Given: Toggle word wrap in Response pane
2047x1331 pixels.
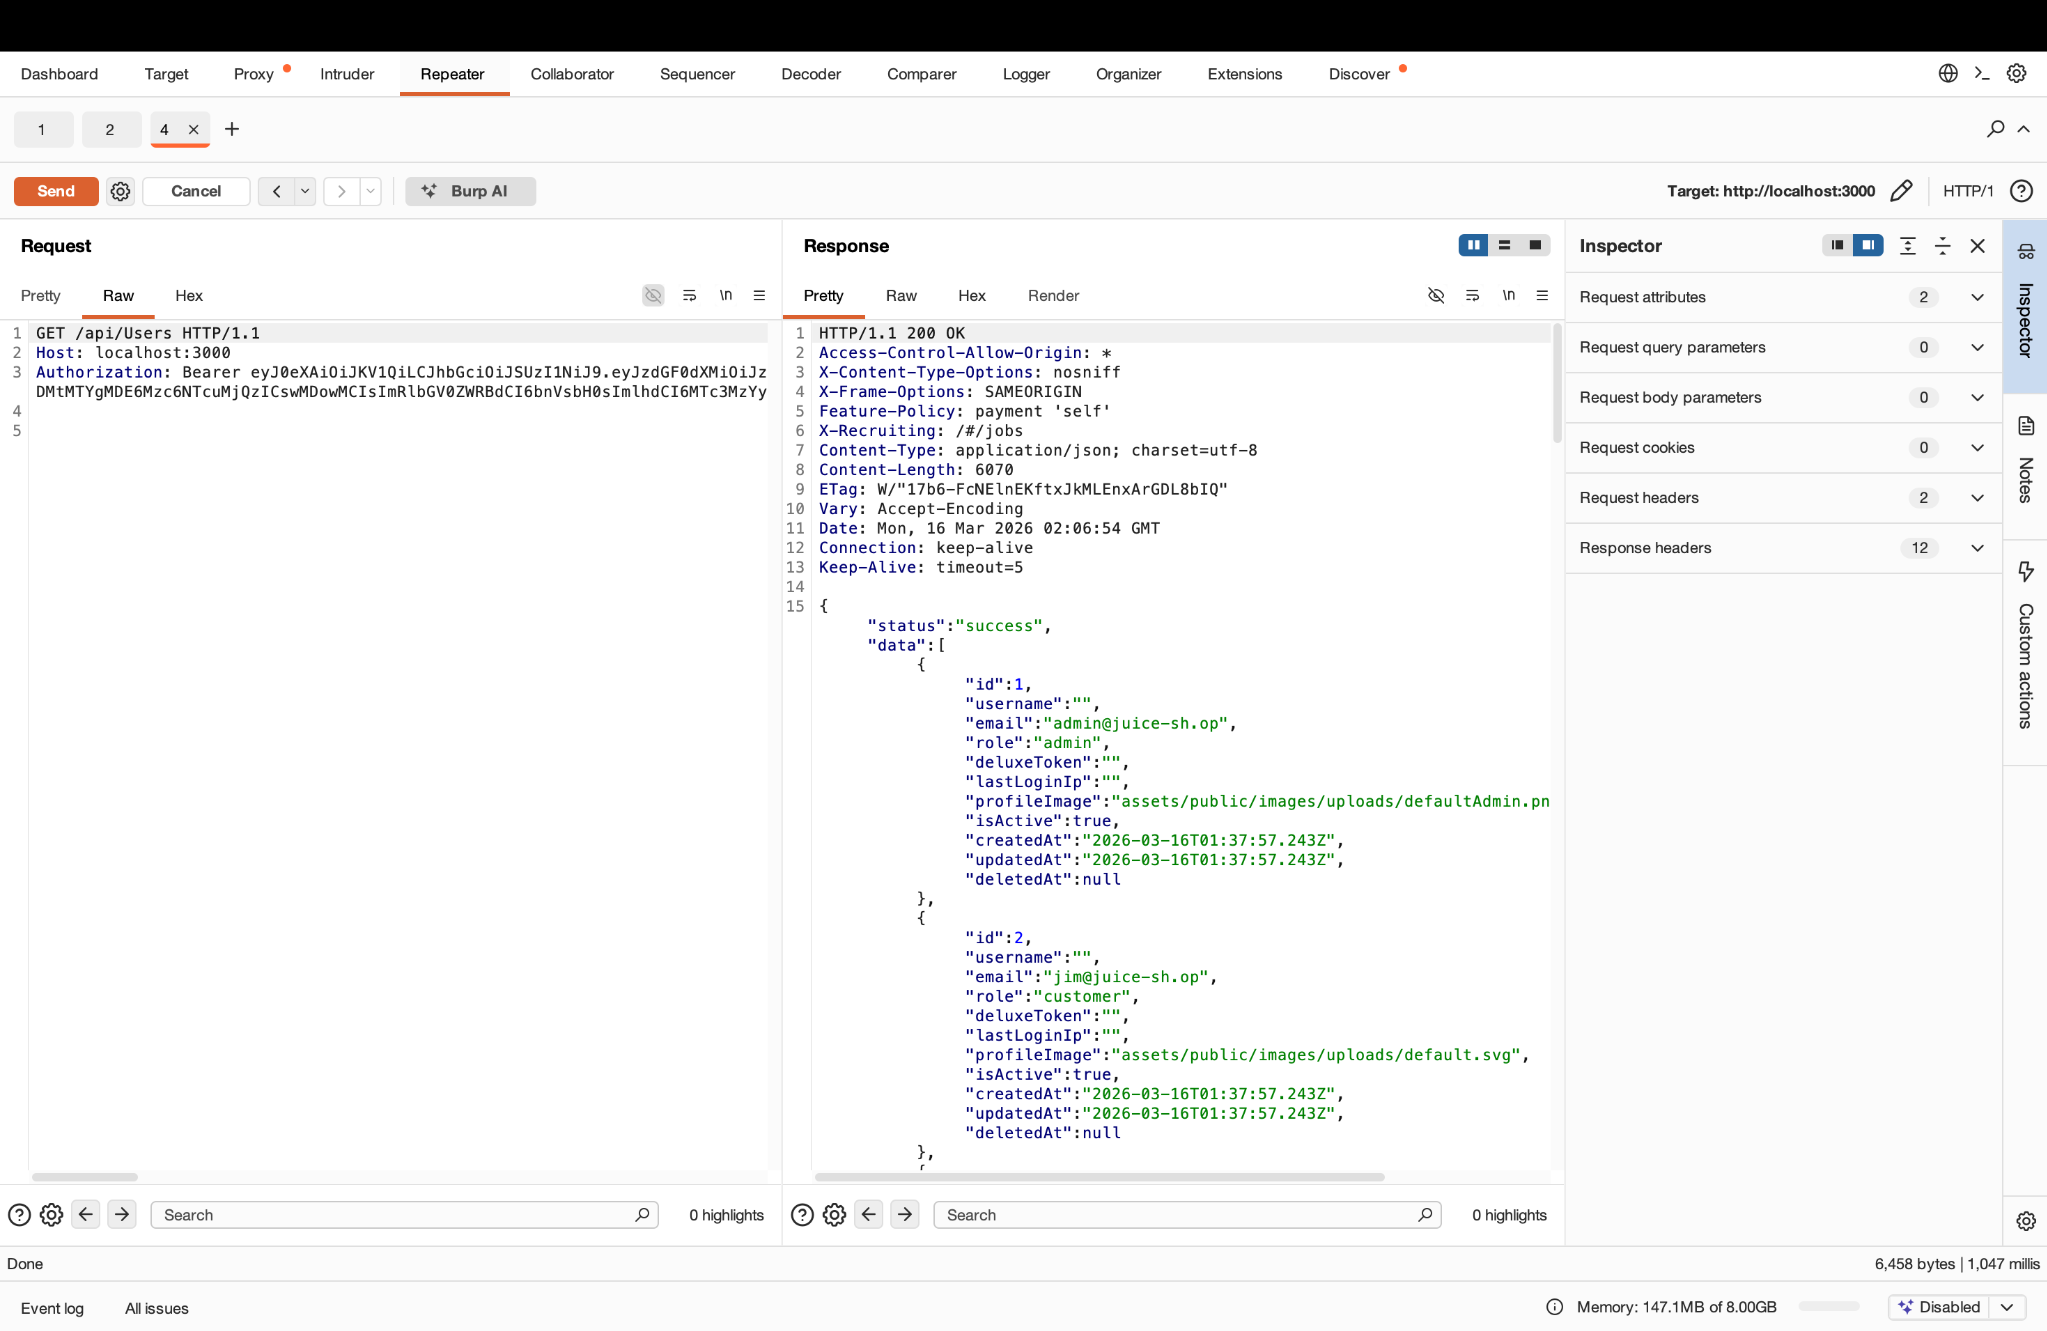Looking at the screenshot, I should click(1472, 295).
